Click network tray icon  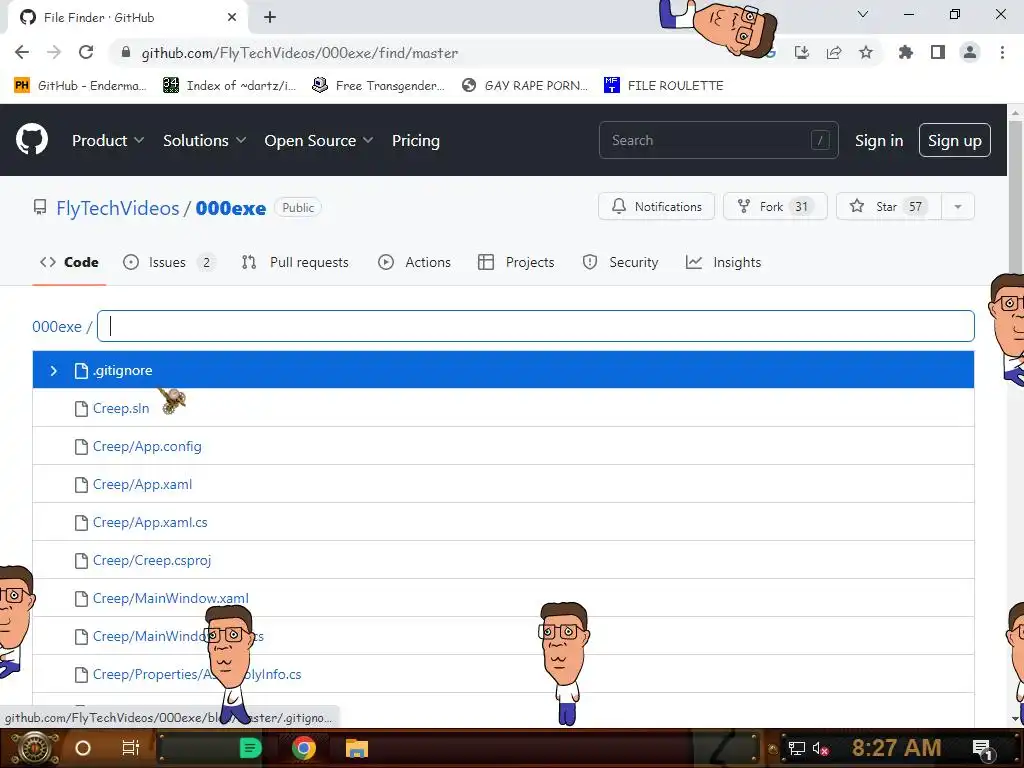[x=796, y=748]
